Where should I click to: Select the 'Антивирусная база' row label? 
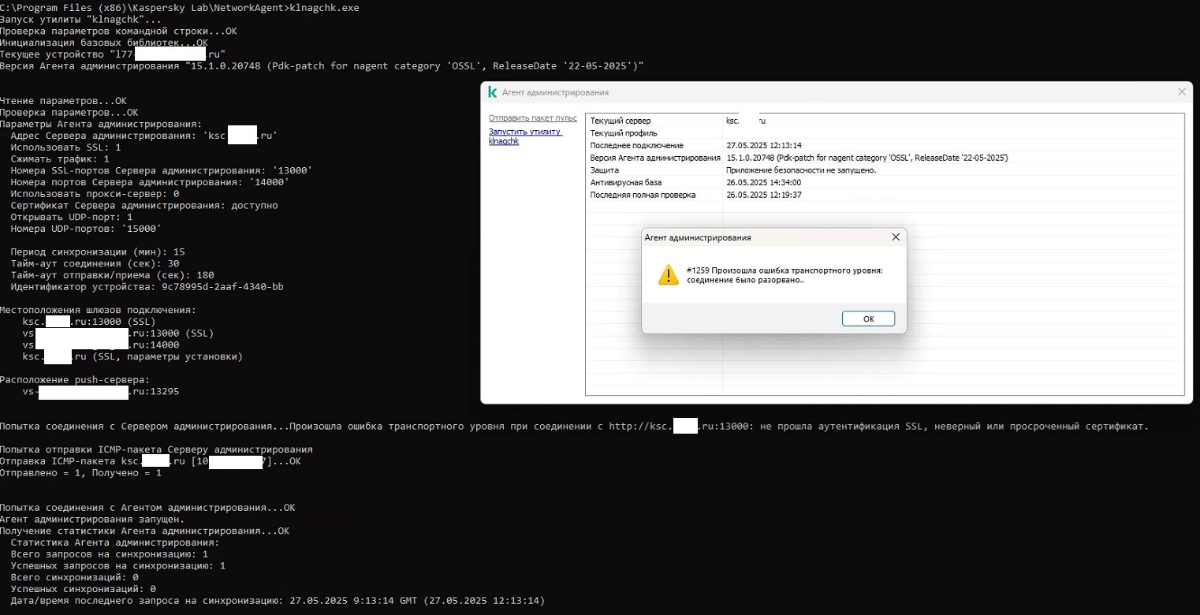click(626, 182)
